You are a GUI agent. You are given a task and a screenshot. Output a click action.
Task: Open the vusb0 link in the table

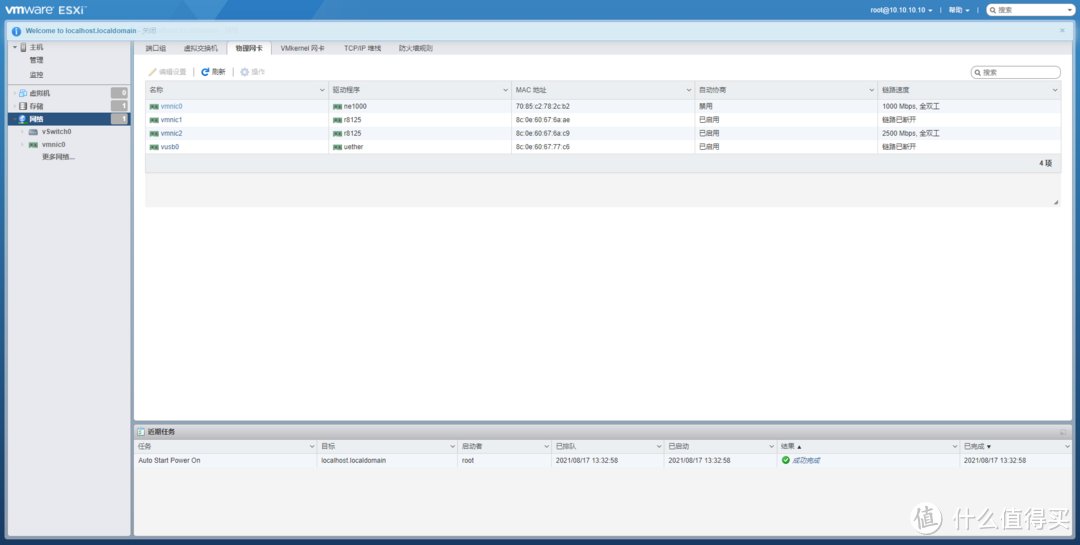click(170, 147)
